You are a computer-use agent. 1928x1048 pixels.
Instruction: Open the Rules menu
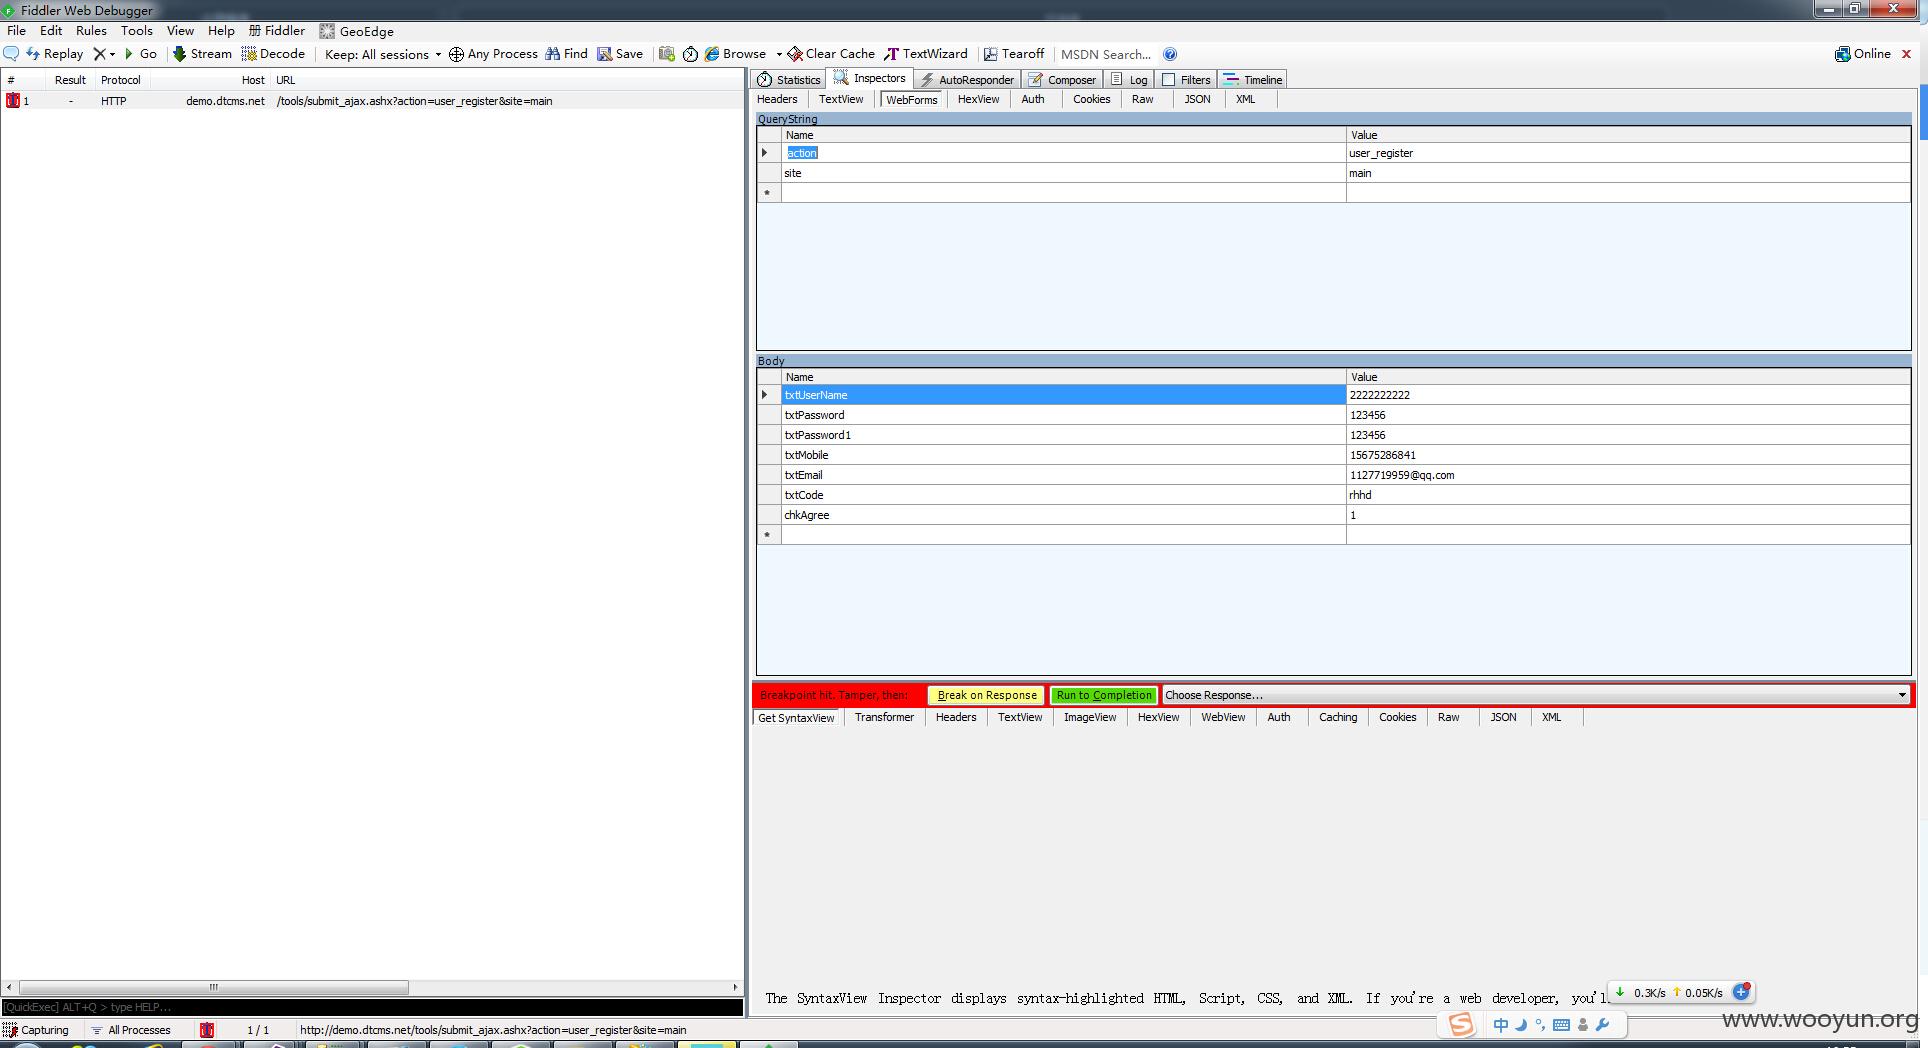point(91,31)
